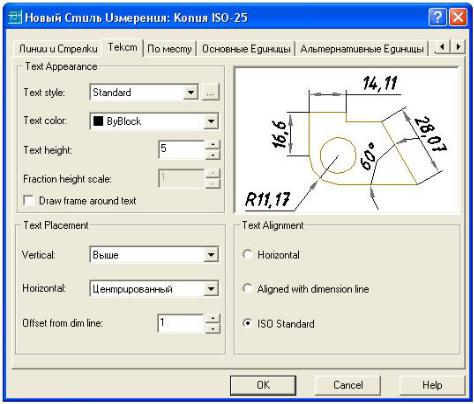Switch to the По месту tab
The image size is (474, 404).
coord(169,49)
